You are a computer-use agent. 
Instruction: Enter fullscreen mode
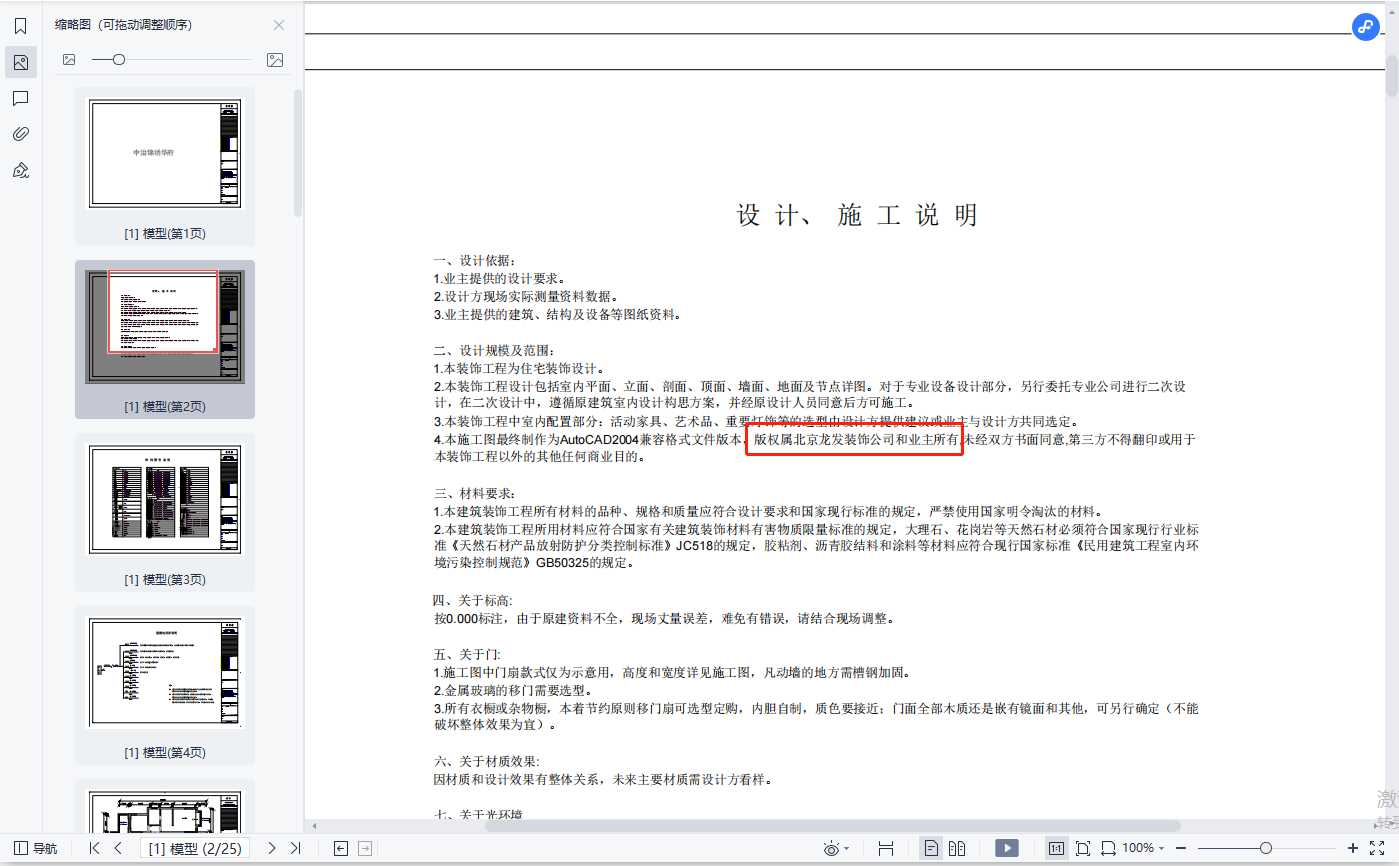(1377, 848)
